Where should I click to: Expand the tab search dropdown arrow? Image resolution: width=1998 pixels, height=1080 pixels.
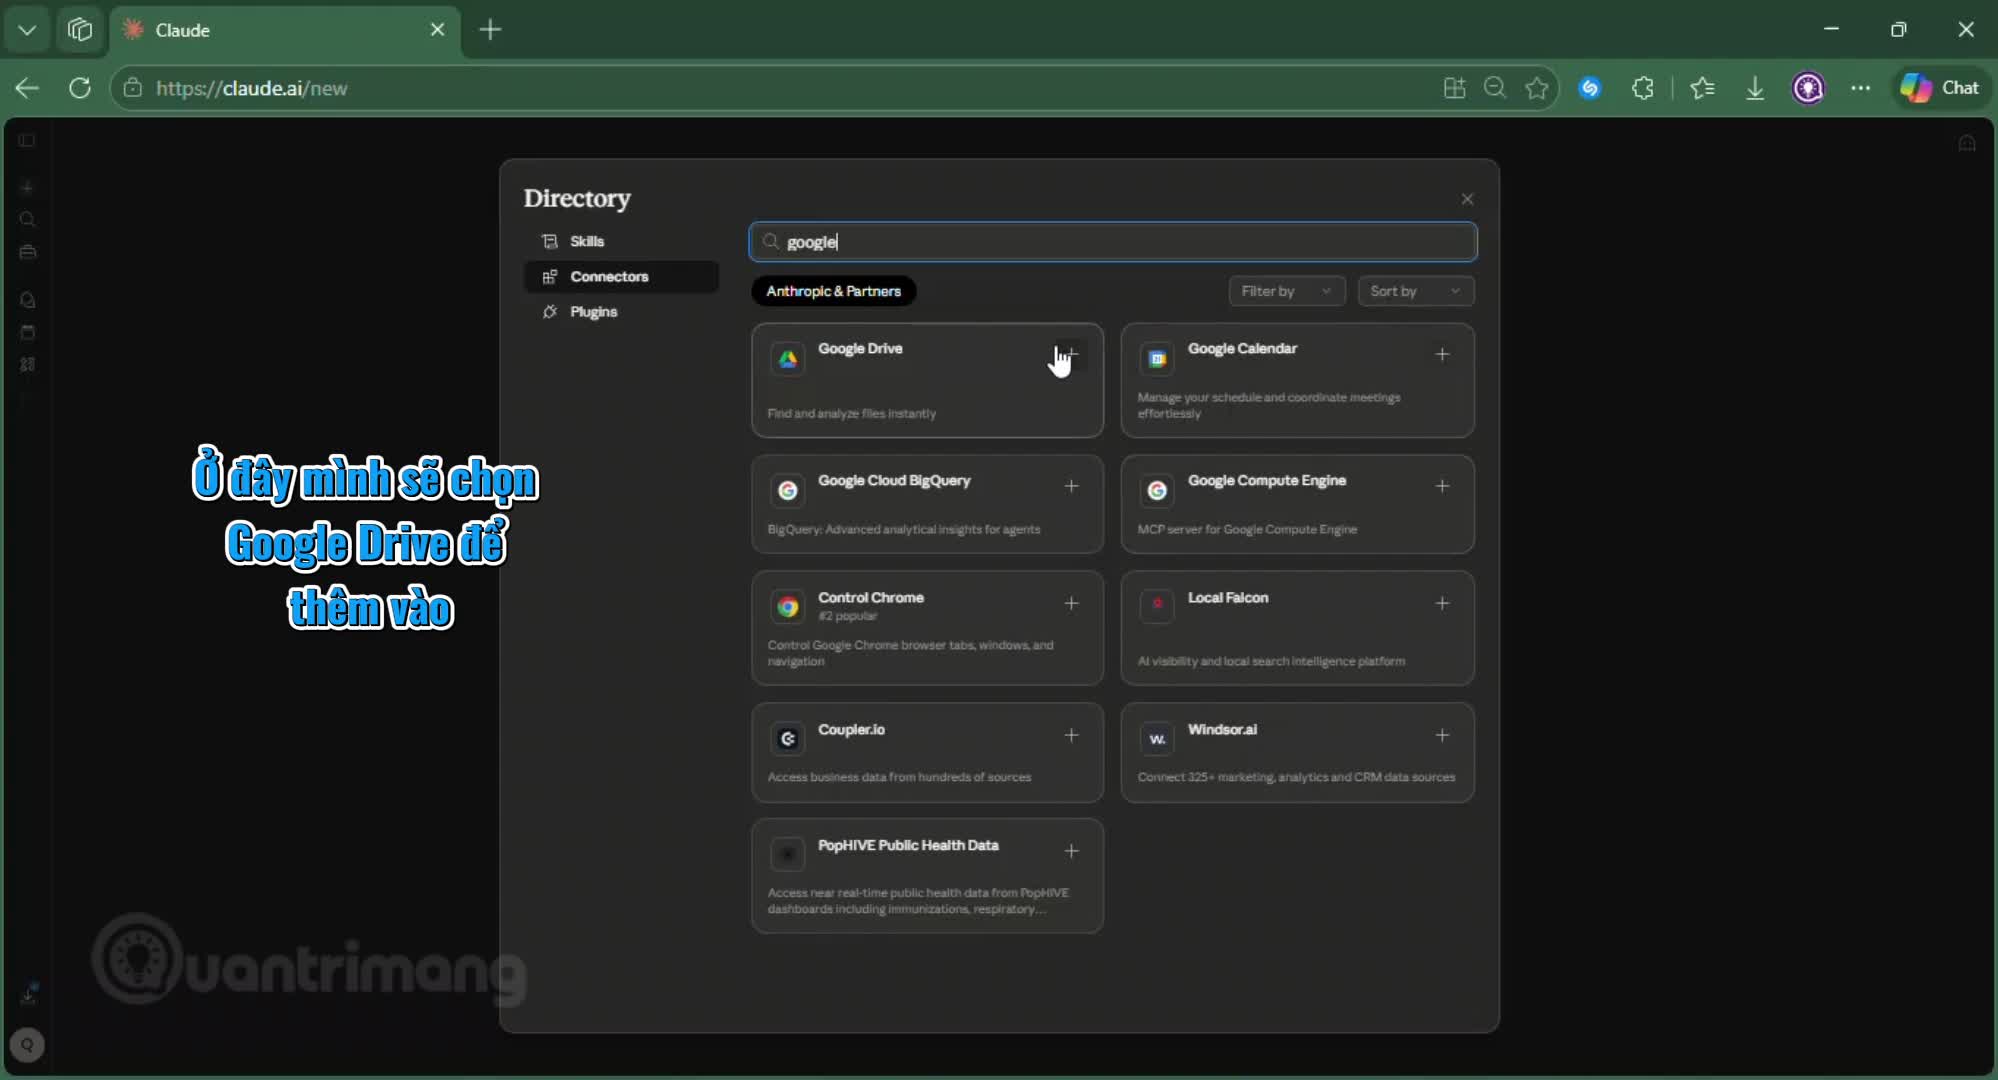[27, 30]
